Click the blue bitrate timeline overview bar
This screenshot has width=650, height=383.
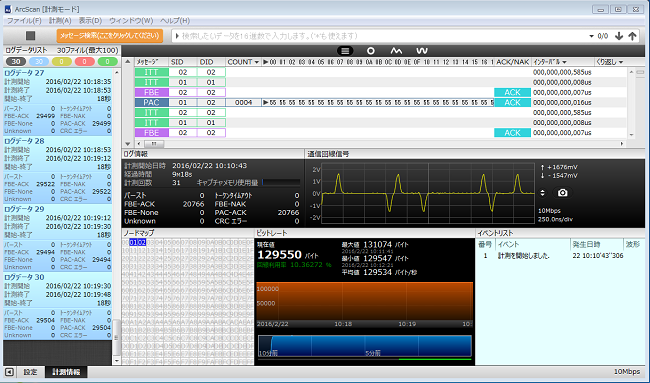click(x=365, y=346)
